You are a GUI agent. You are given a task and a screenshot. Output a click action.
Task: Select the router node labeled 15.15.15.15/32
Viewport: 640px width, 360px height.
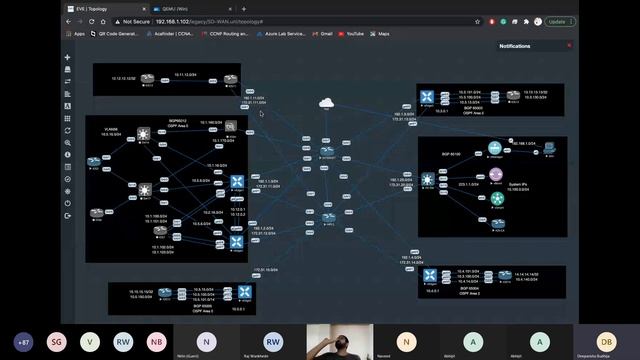(x=165, y=293)
